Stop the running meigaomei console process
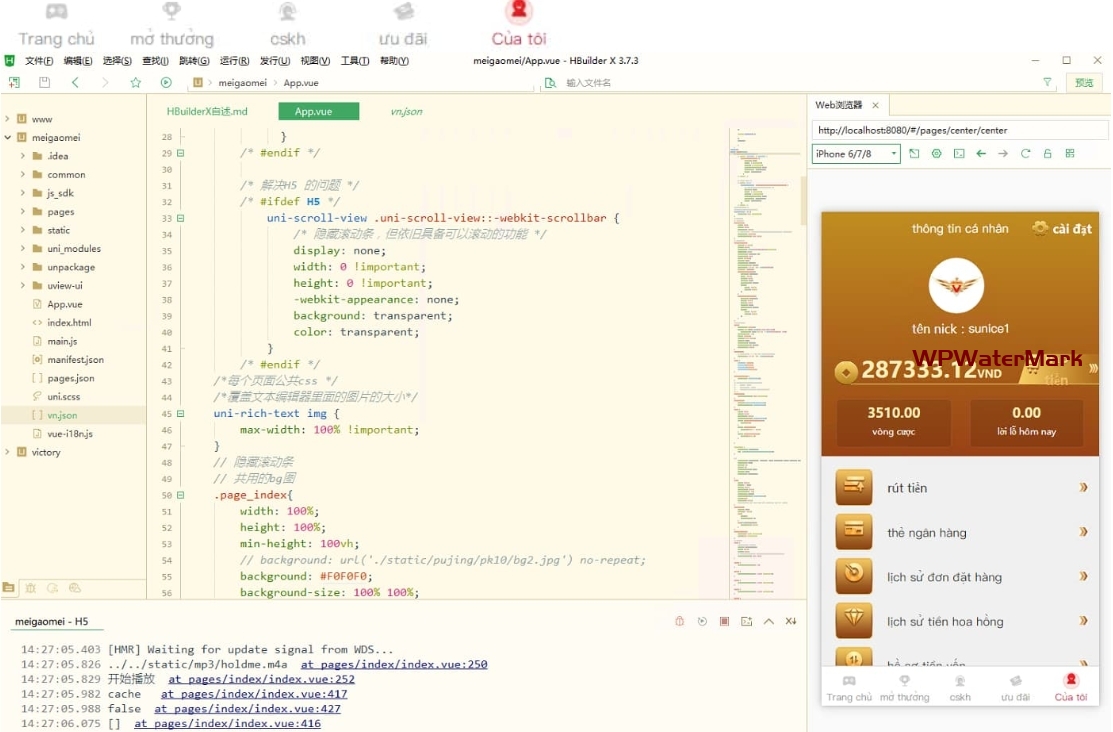Viewport: 1113px width, 732px height. [725, 622]
